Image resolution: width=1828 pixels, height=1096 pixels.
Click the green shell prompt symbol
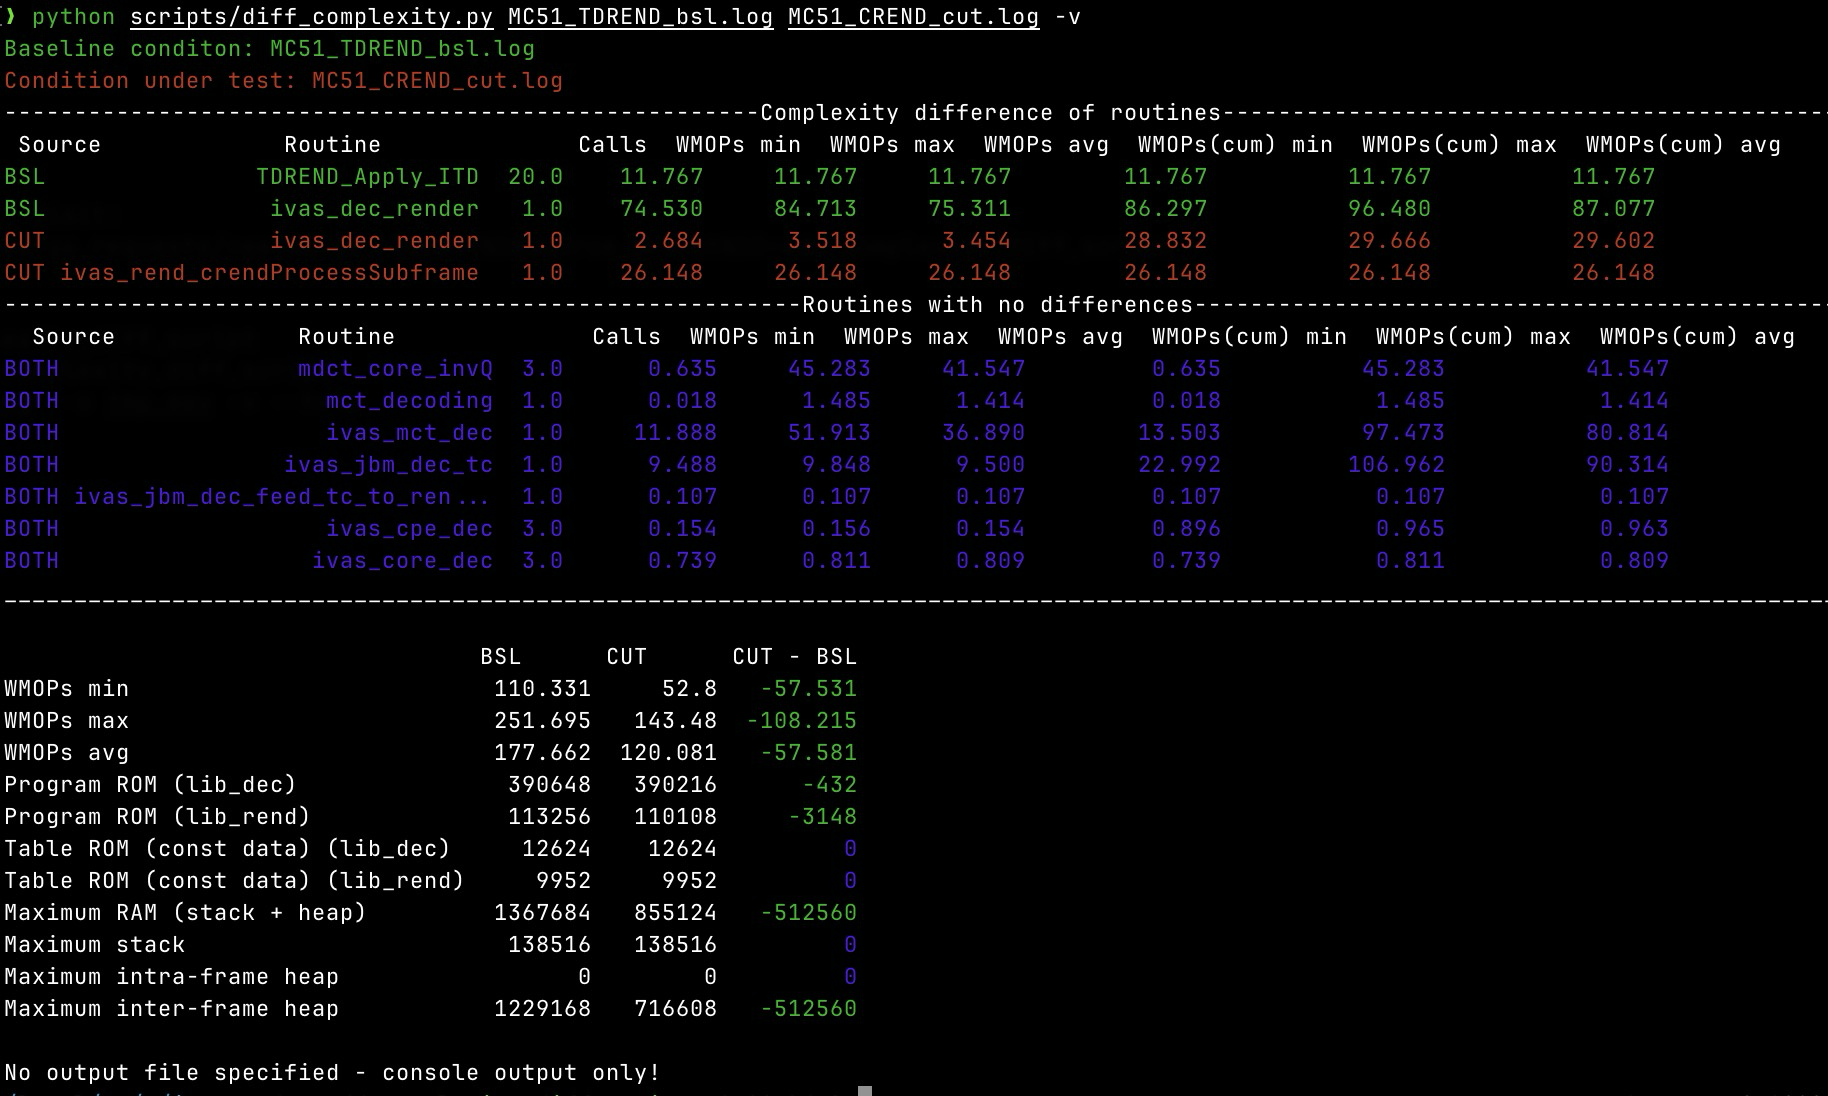(10, 17)
